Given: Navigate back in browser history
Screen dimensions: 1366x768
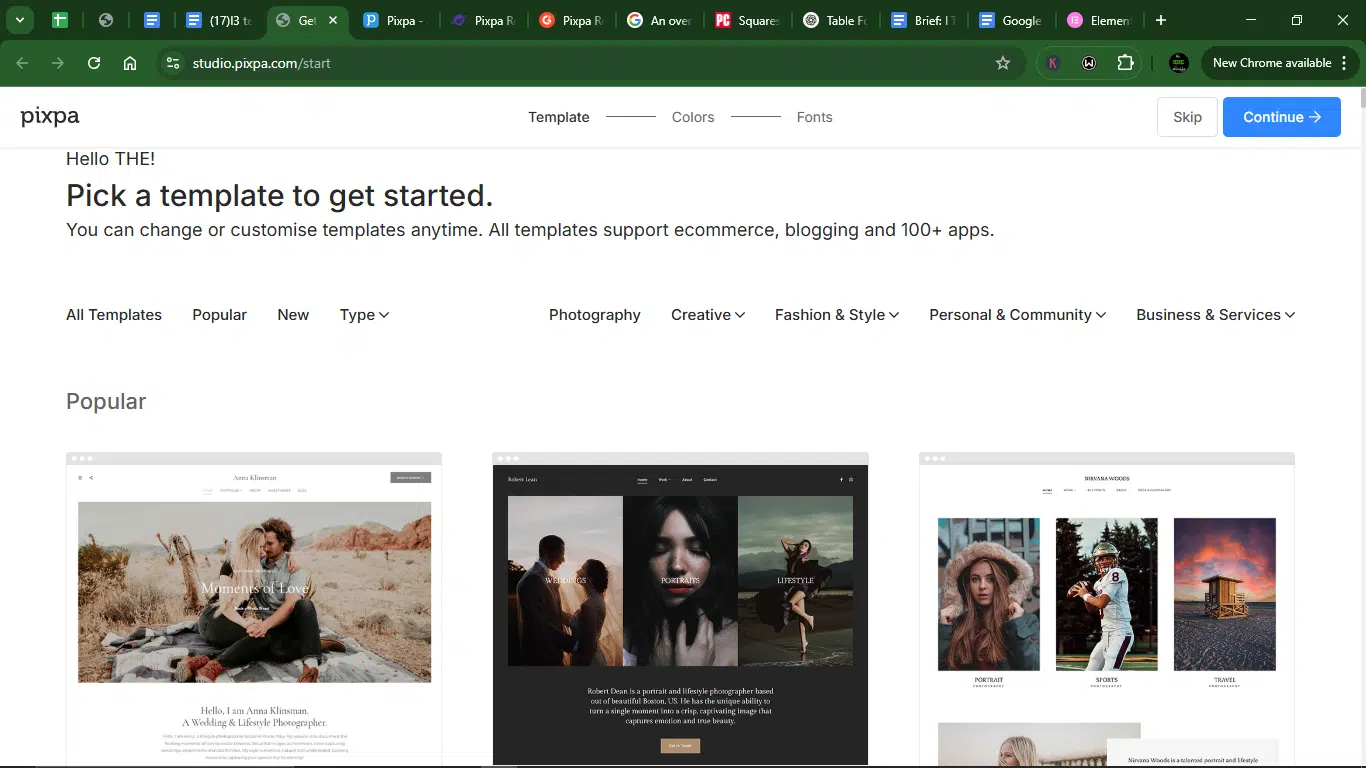Looking at the screenshot, I should [x=22, y=63].
